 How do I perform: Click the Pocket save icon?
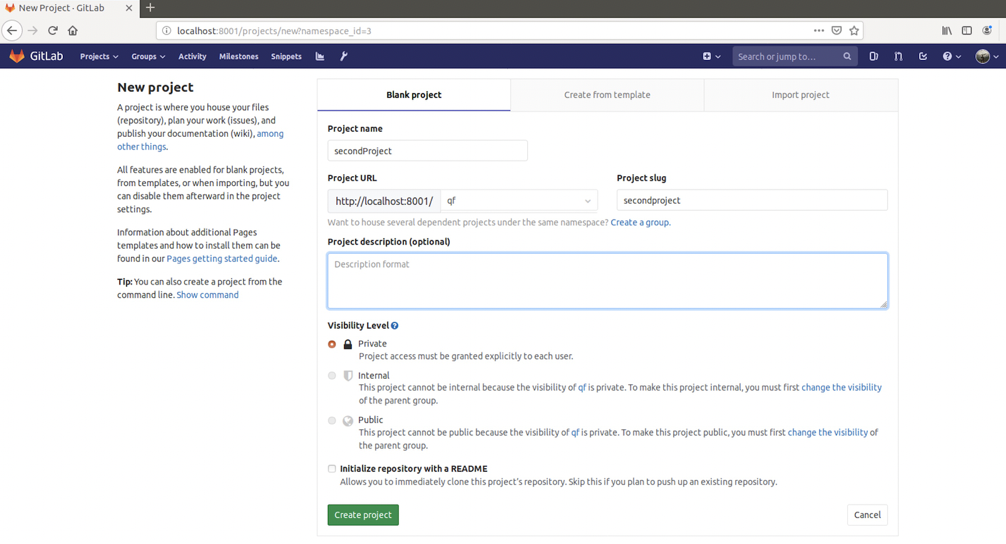pos(837,30)
